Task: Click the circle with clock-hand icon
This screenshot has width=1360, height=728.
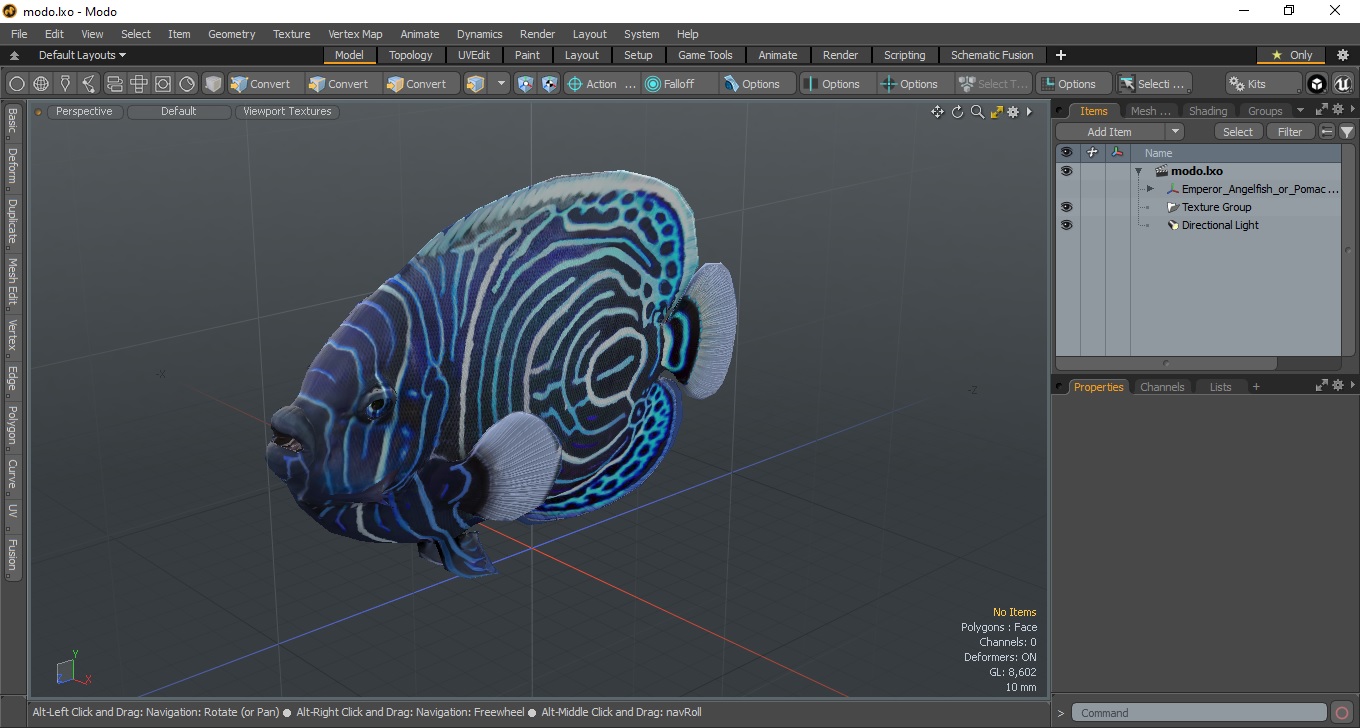Action: 187,84
